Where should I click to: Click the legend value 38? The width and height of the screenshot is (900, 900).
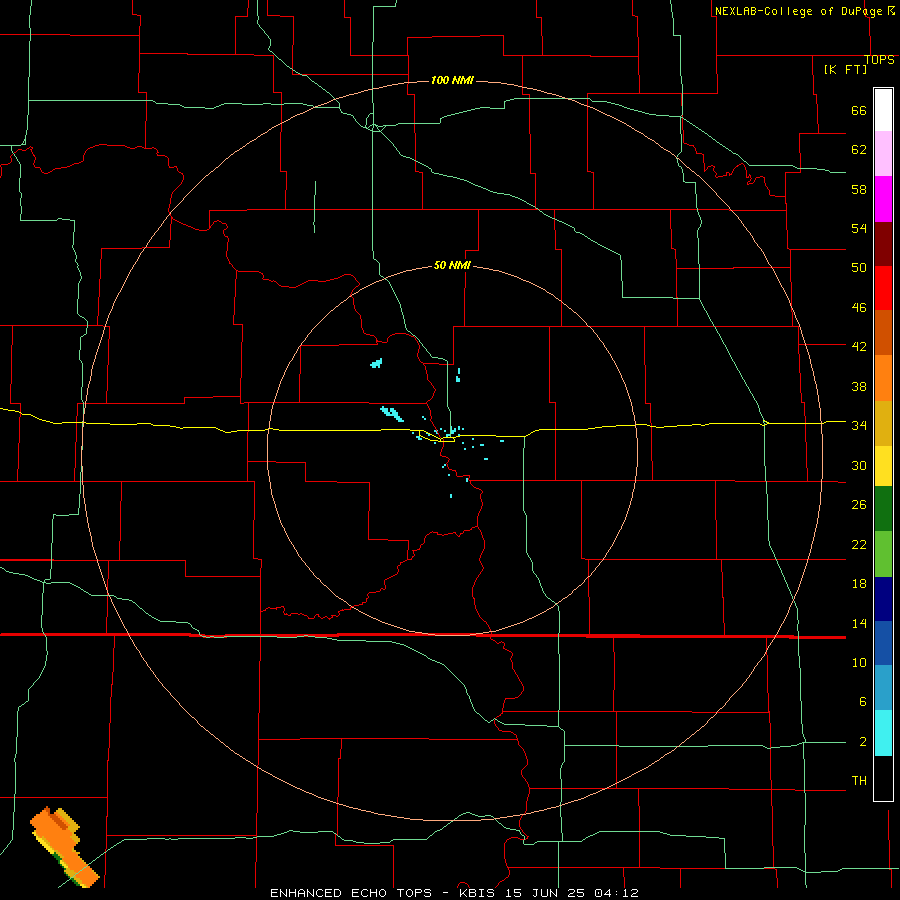(859, 386)
